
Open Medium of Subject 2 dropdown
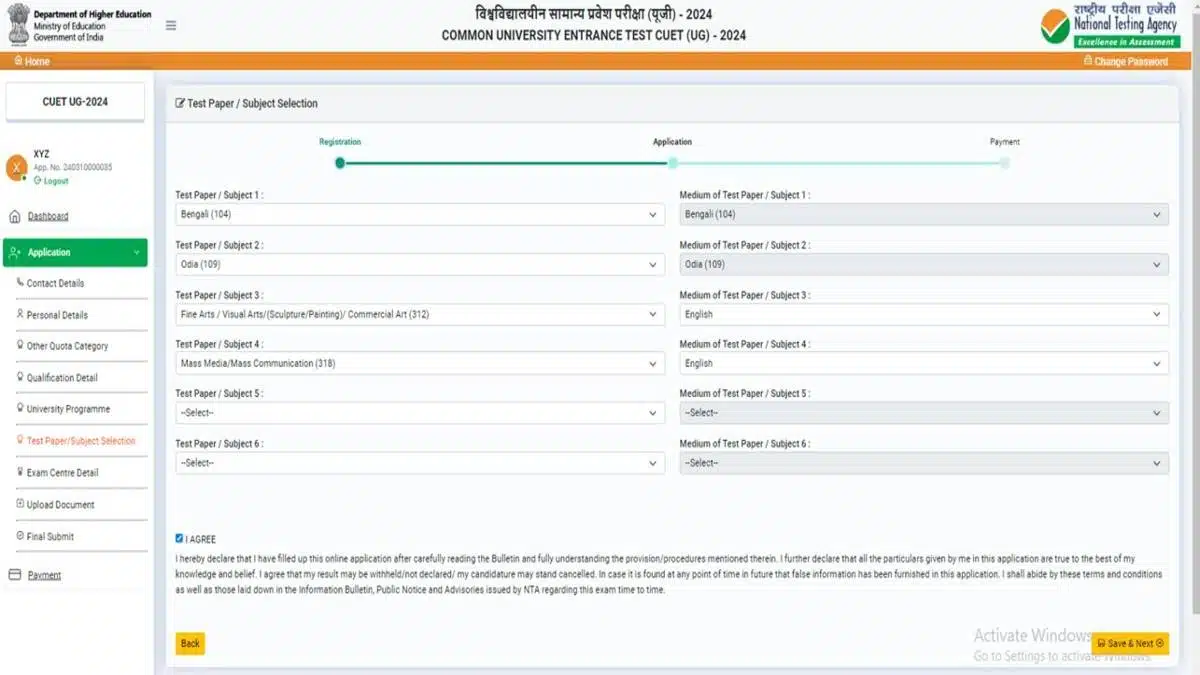(924, 264)
